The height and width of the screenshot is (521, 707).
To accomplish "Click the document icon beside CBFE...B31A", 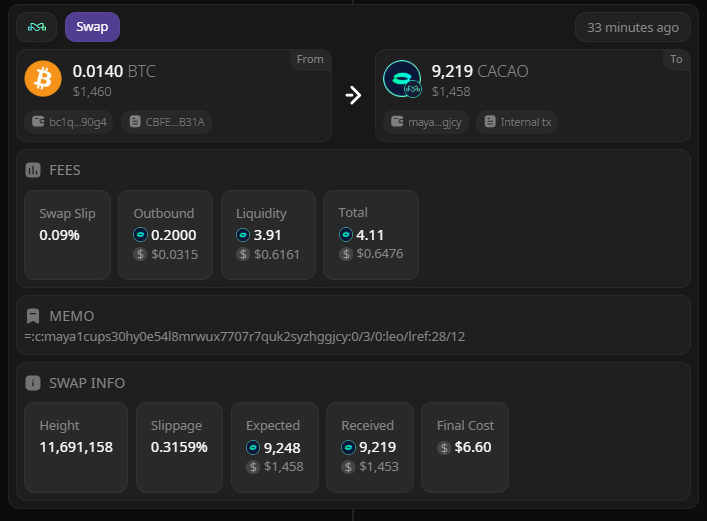I will pyautogui.click(x=135, y=121).
